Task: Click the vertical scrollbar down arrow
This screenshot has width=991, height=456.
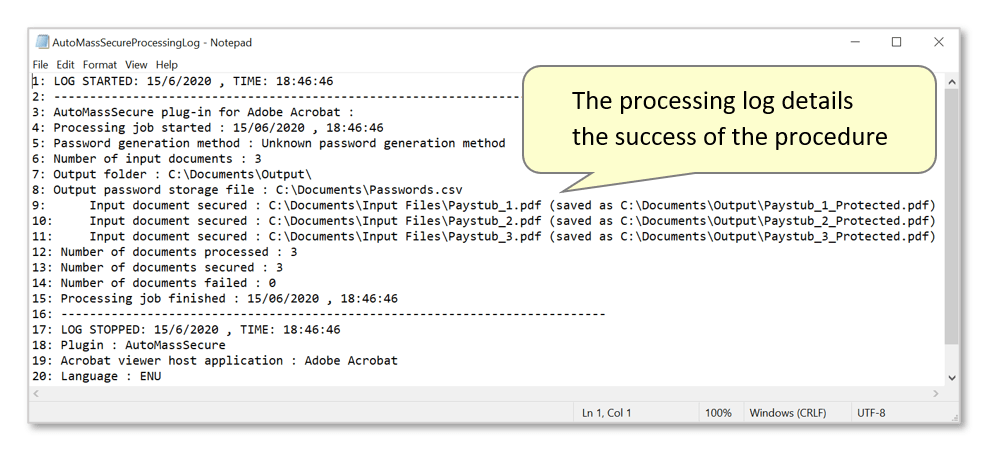Action: (x=952, y=378)
